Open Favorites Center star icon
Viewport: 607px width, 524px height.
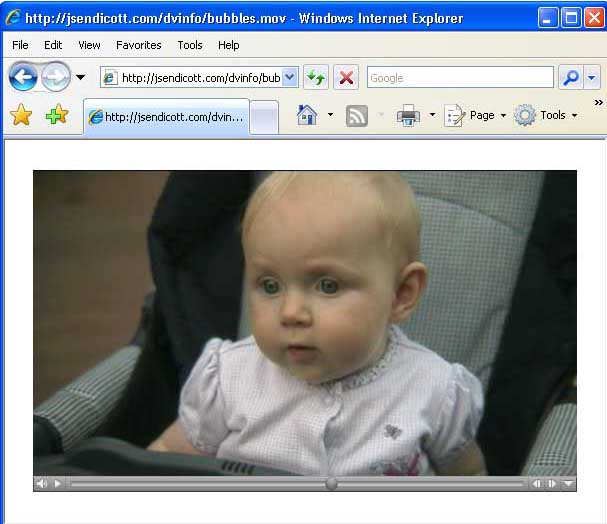click(21, 115)
